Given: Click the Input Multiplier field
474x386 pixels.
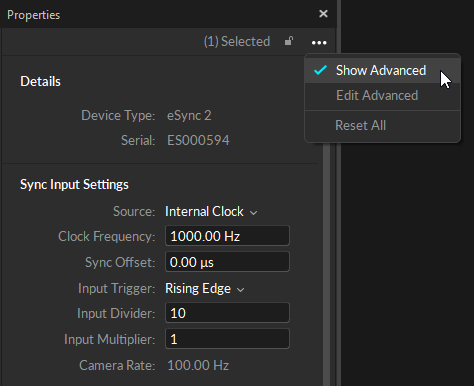Looking at the screenshot, I should tap(227, 339).
